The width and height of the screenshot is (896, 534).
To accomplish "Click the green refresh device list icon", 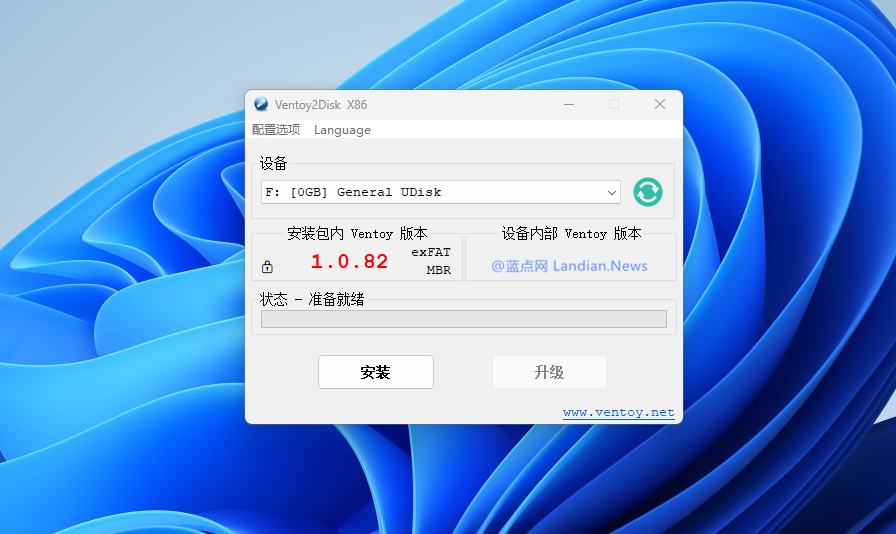I will [648, 192].
